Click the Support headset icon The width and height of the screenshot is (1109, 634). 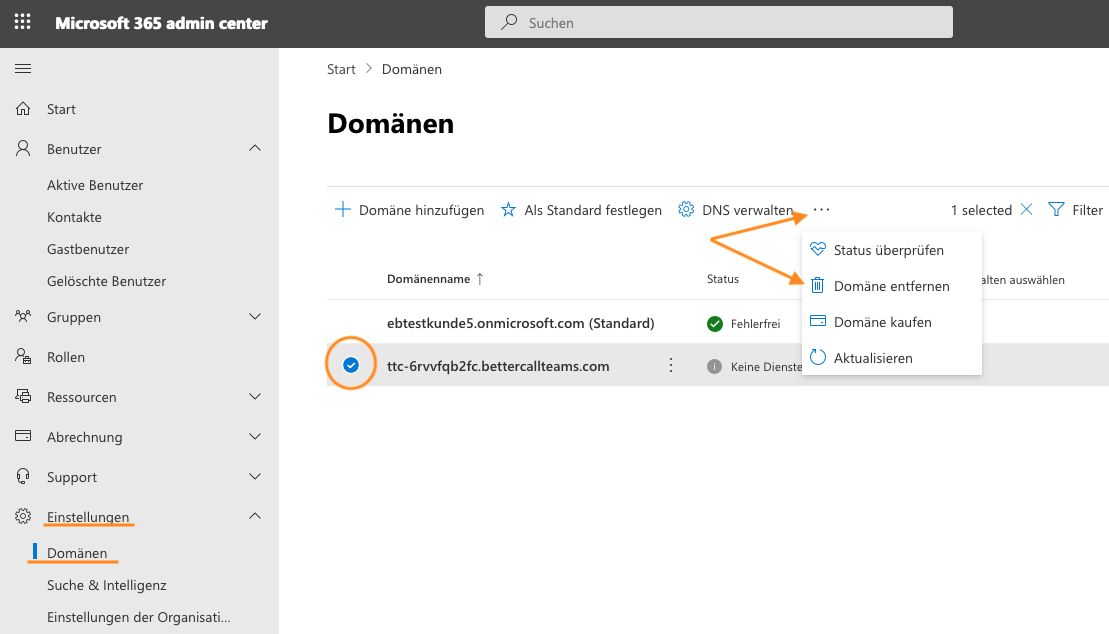tap(23, 476)
